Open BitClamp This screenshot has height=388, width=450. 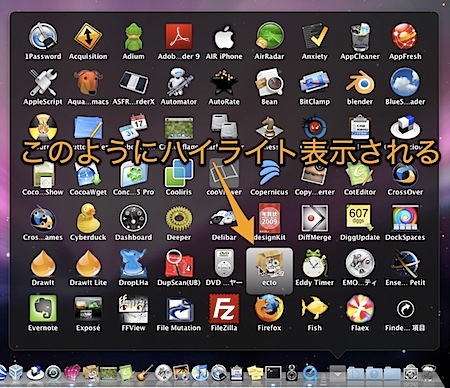tap(315, 82)
